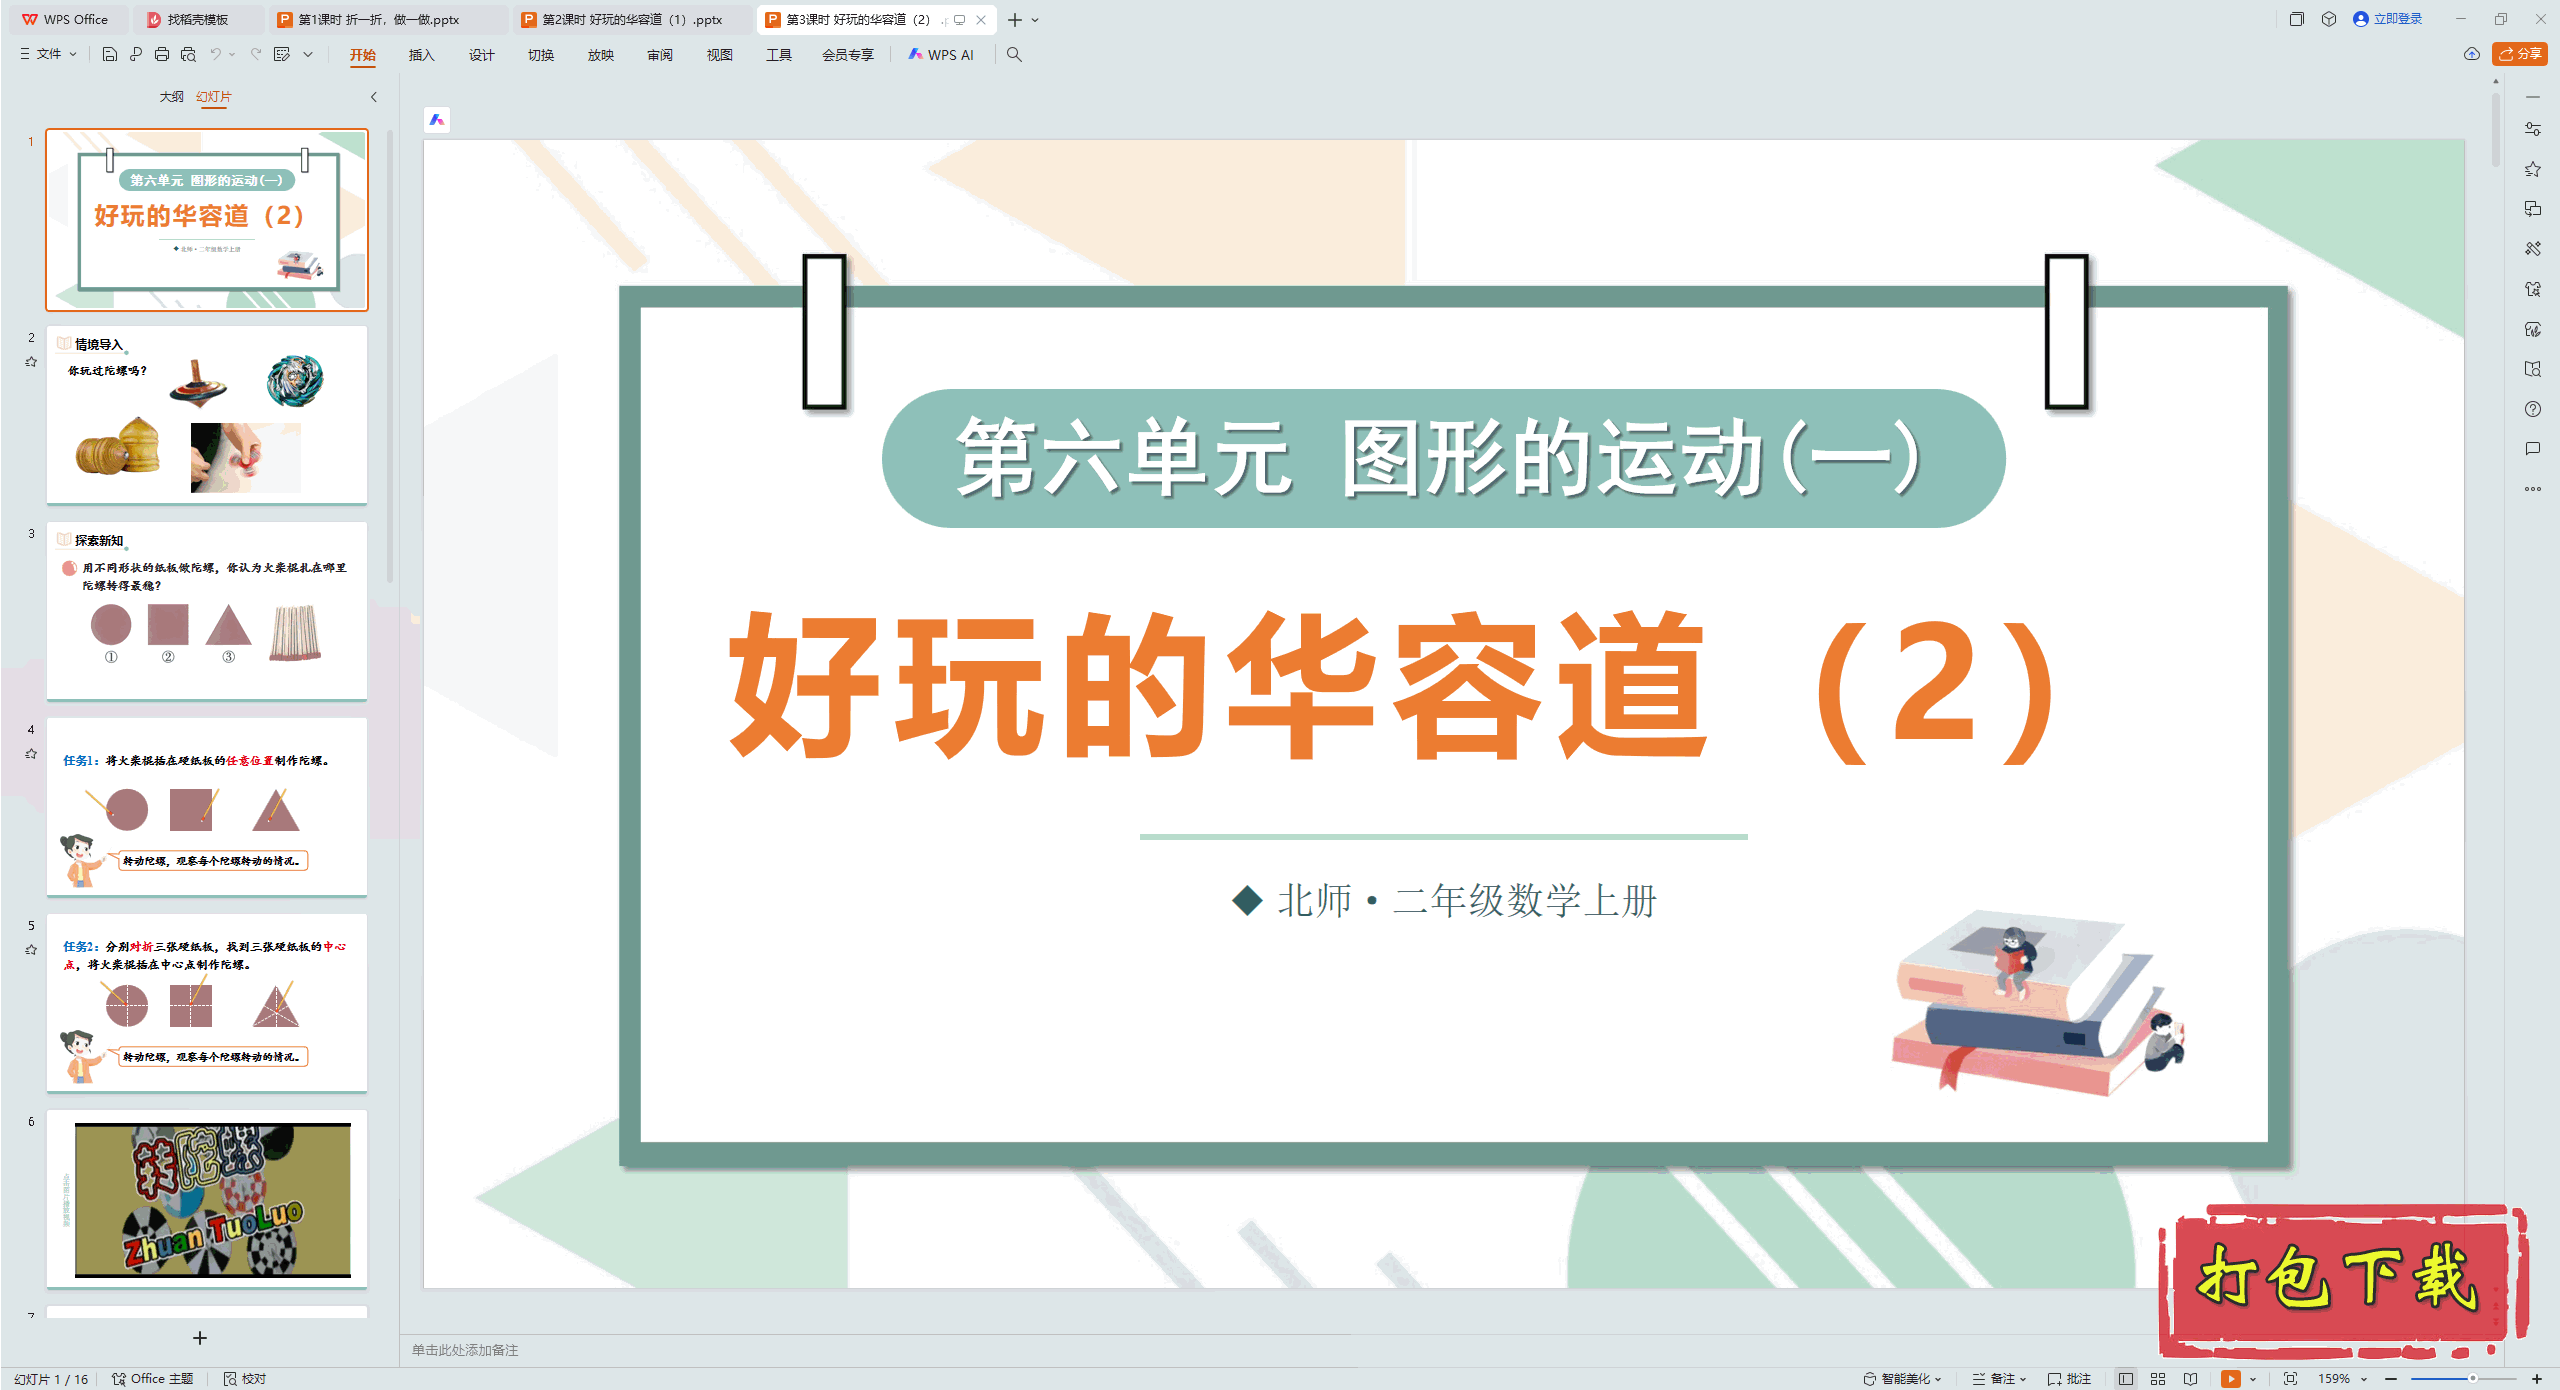Start slideshow with orange play button
The image size is (2560, 1390).
coord(2230,1379)
